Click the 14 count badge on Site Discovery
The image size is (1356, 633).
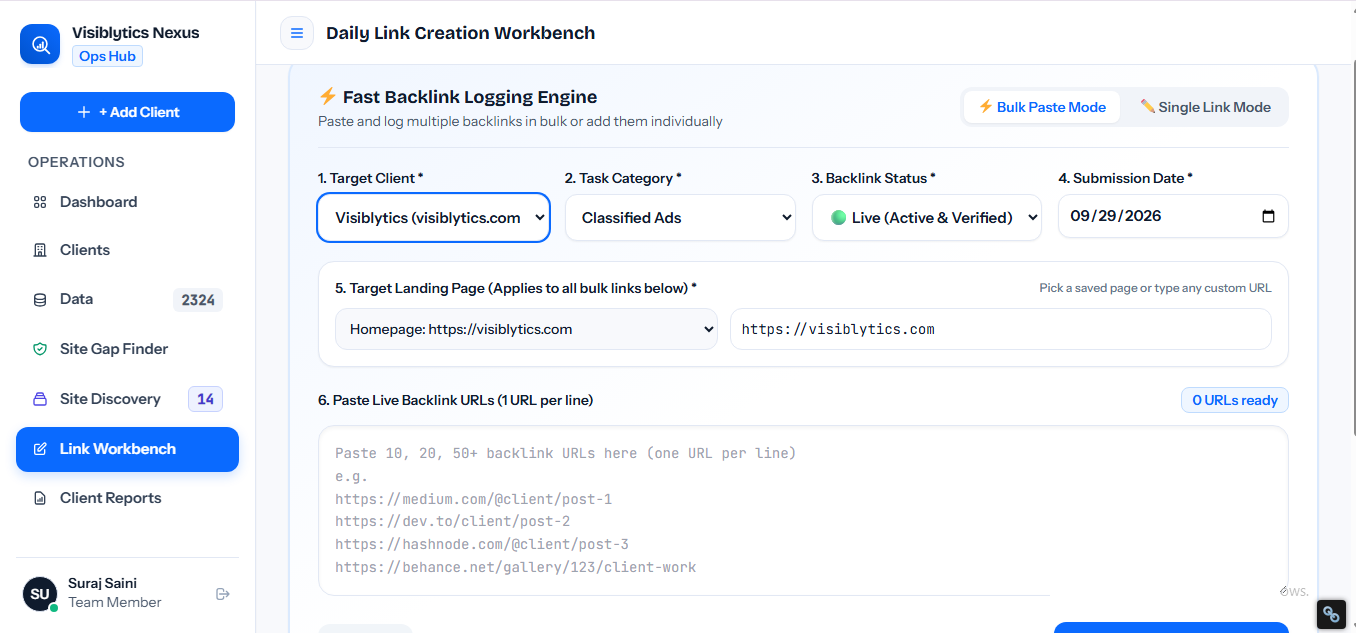click(x=205, y=399)
